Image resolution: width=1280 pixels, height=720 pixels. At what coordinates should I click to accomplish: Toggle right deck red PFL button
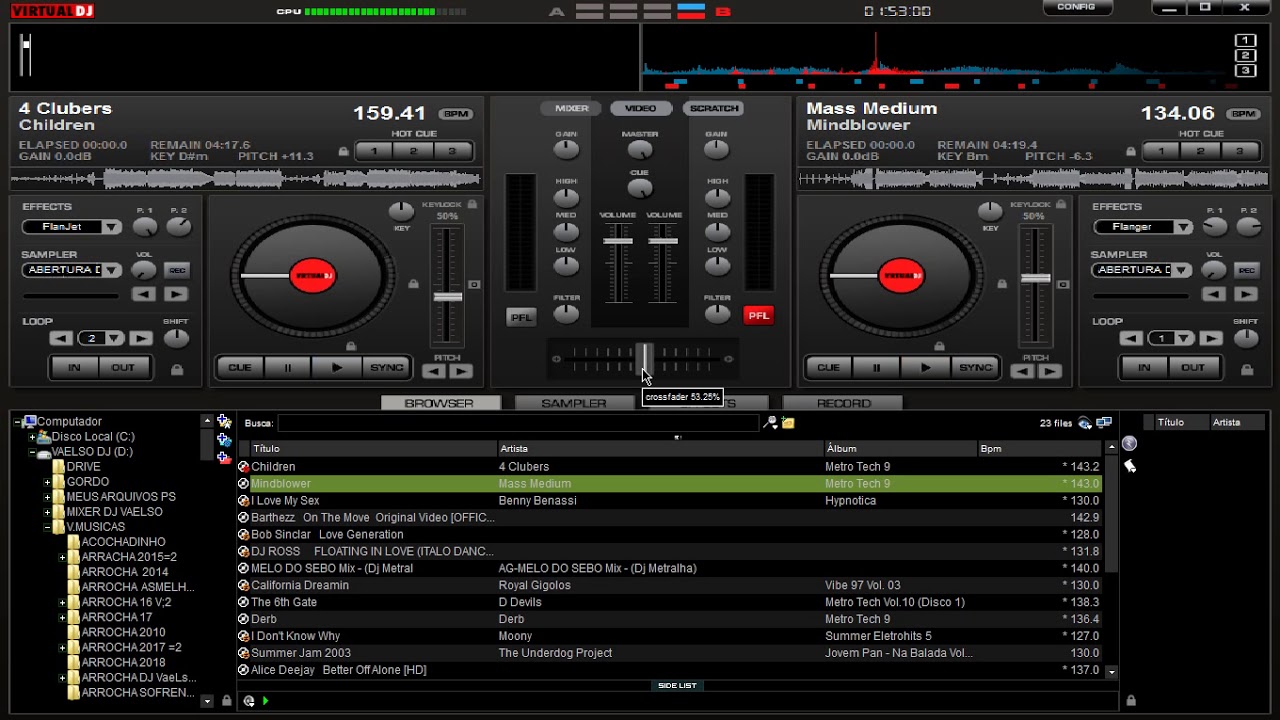point(758,316)
